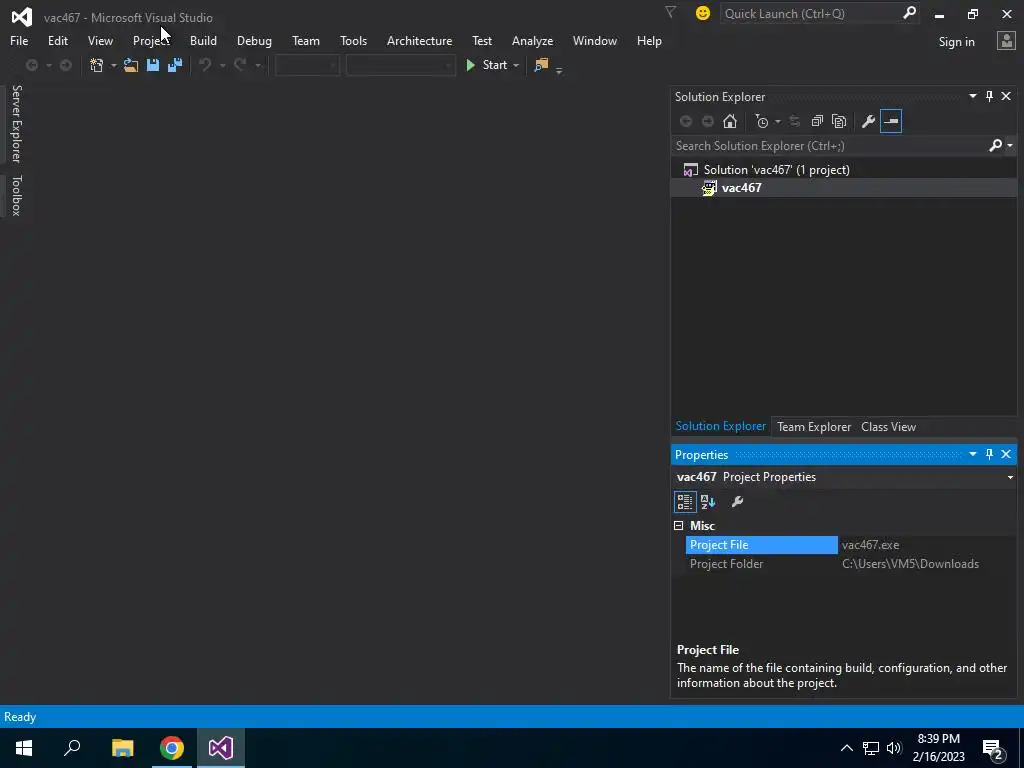Click the Sign in link
The width and height of the screenshot is (1024, 768).
click(x=956, y=42)
